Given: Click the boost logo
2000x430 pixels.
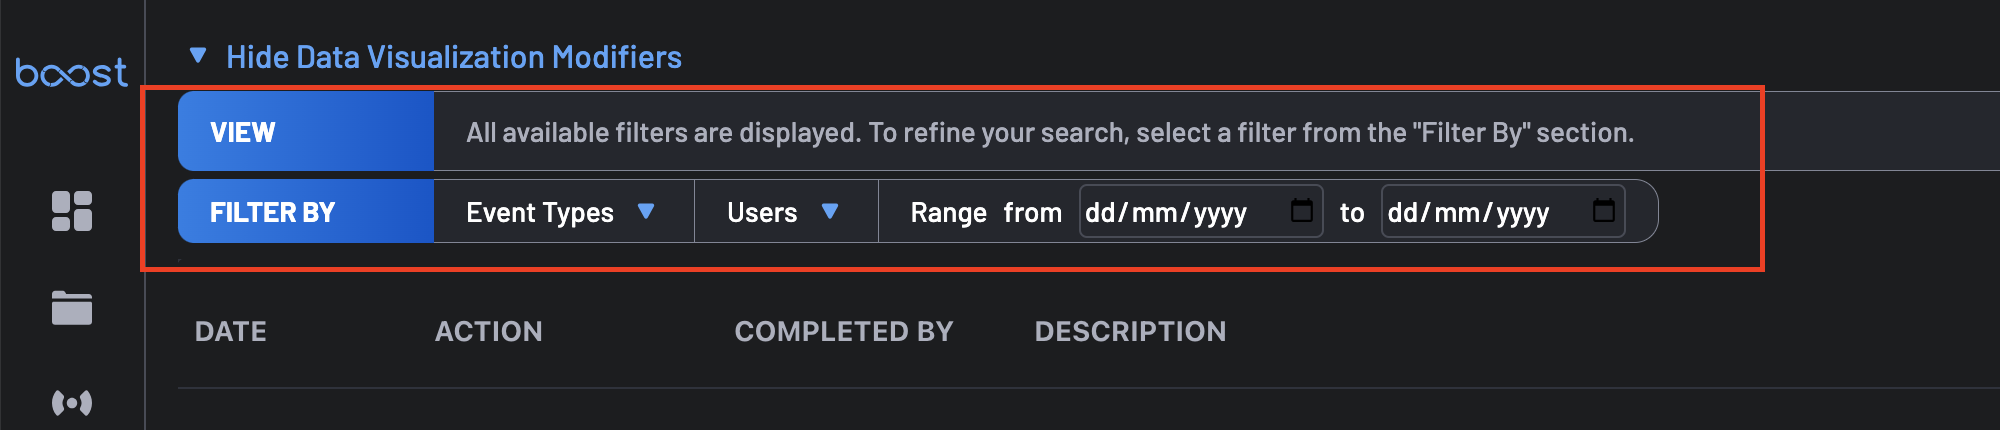Looking at the screenshot, I should pyautogui.click(x=71, y=73).
